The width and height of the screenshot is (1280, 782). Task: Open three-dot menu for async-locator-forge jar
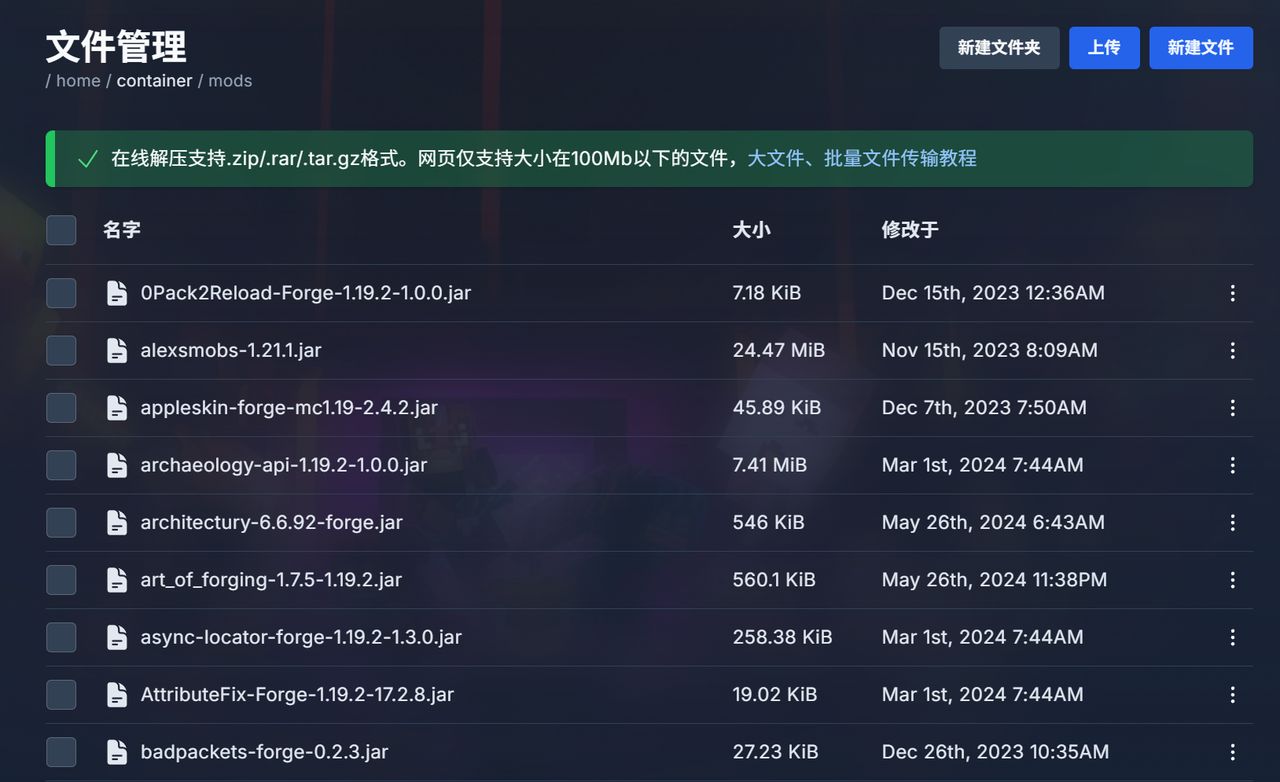coord(1232,637)
